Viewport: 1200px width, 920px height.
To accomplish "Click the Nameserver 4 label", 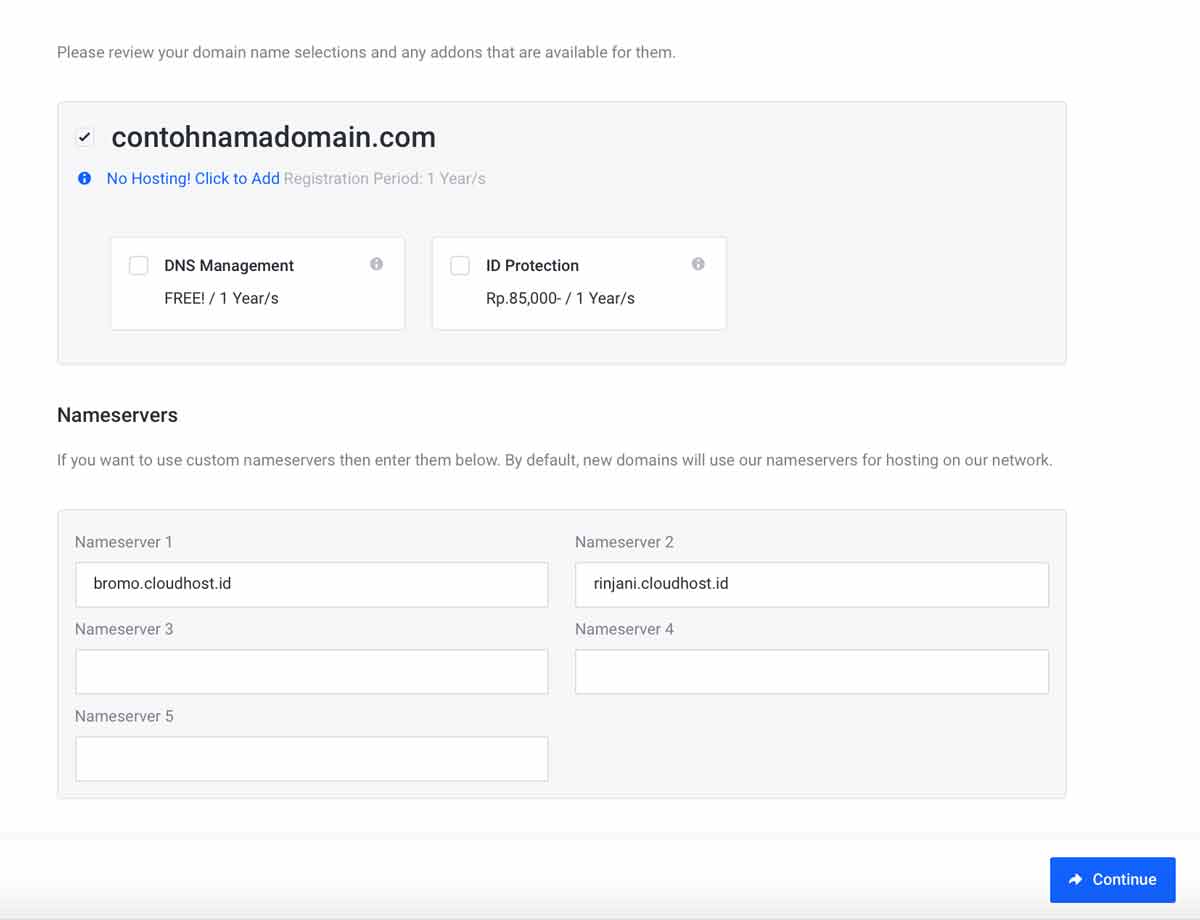I will tap(624, 629).
